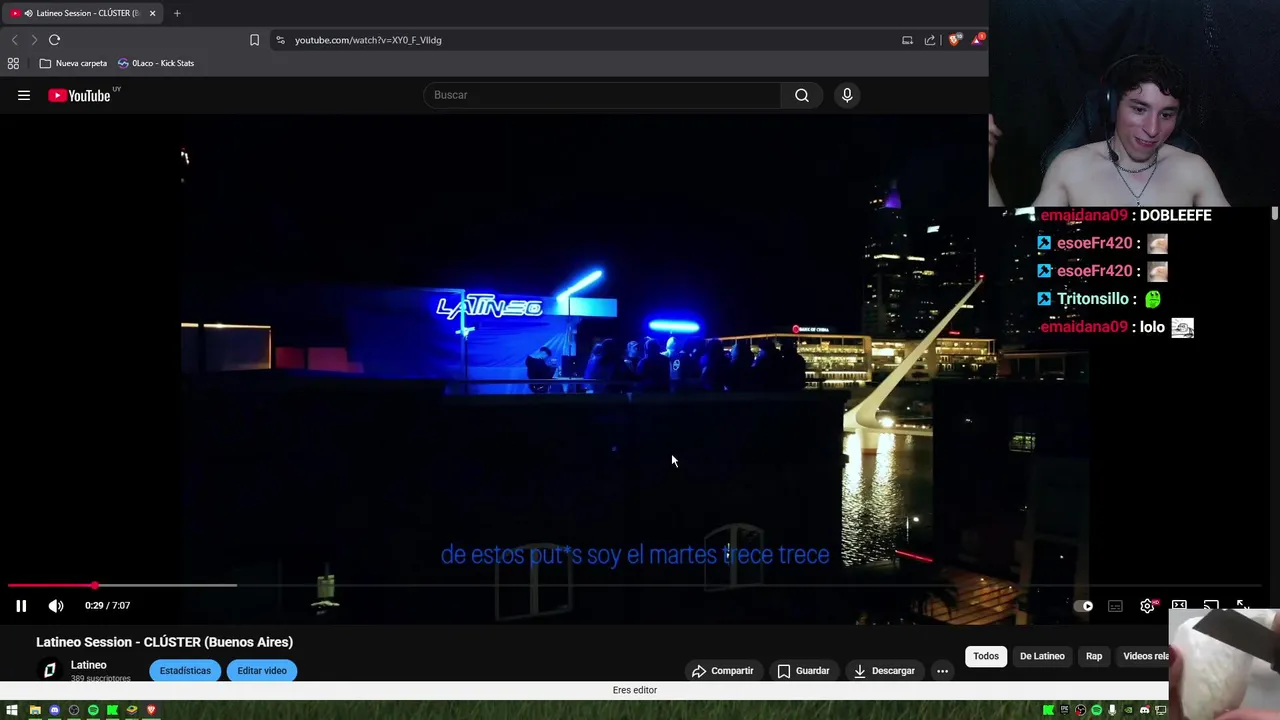Open the browser share icon
The height and width of the screenshot is (720, 1280).
click(930, 40)
